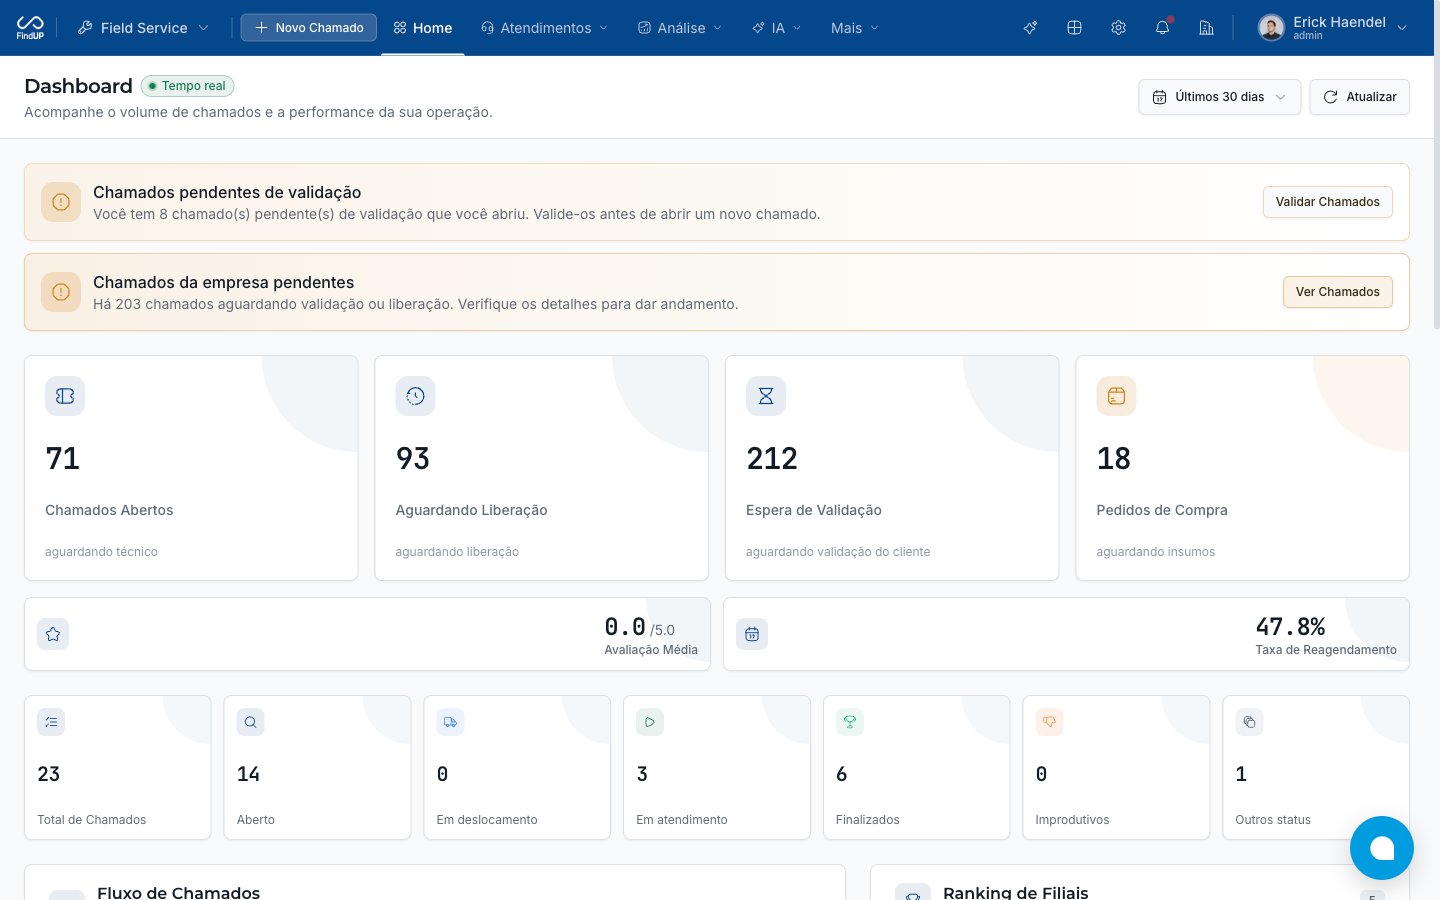Click the Finalizados label

pyautogui.click(x=867, y=820)
